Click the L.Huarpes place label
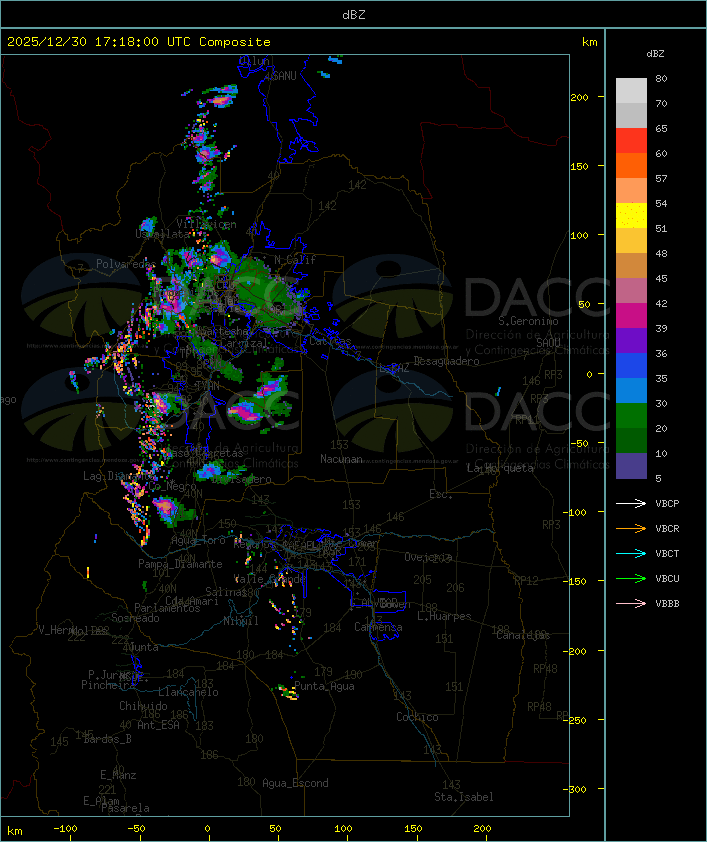 (444, 616)
